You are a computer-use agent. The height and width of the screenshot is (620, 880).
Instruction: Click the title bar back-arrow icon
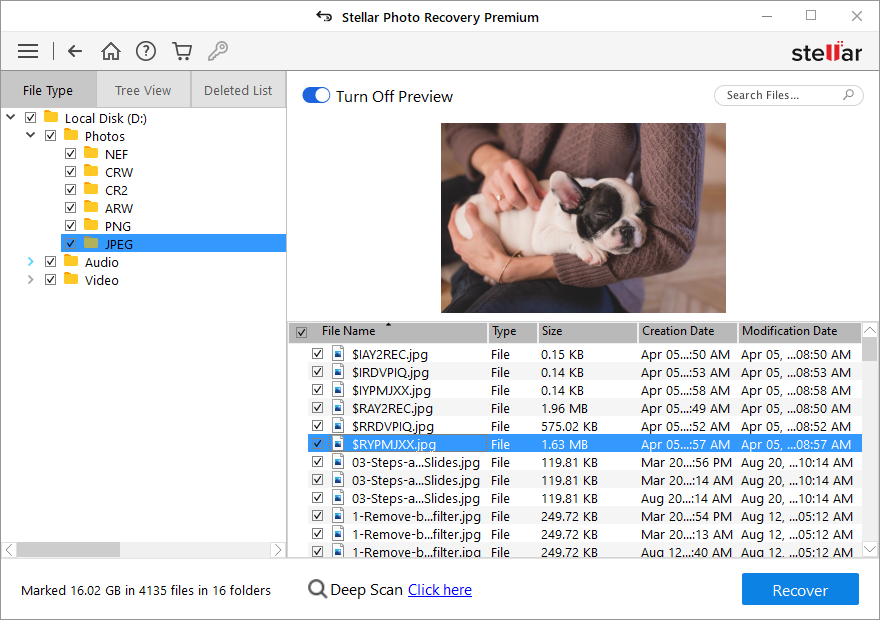click(x=324, y=16)
